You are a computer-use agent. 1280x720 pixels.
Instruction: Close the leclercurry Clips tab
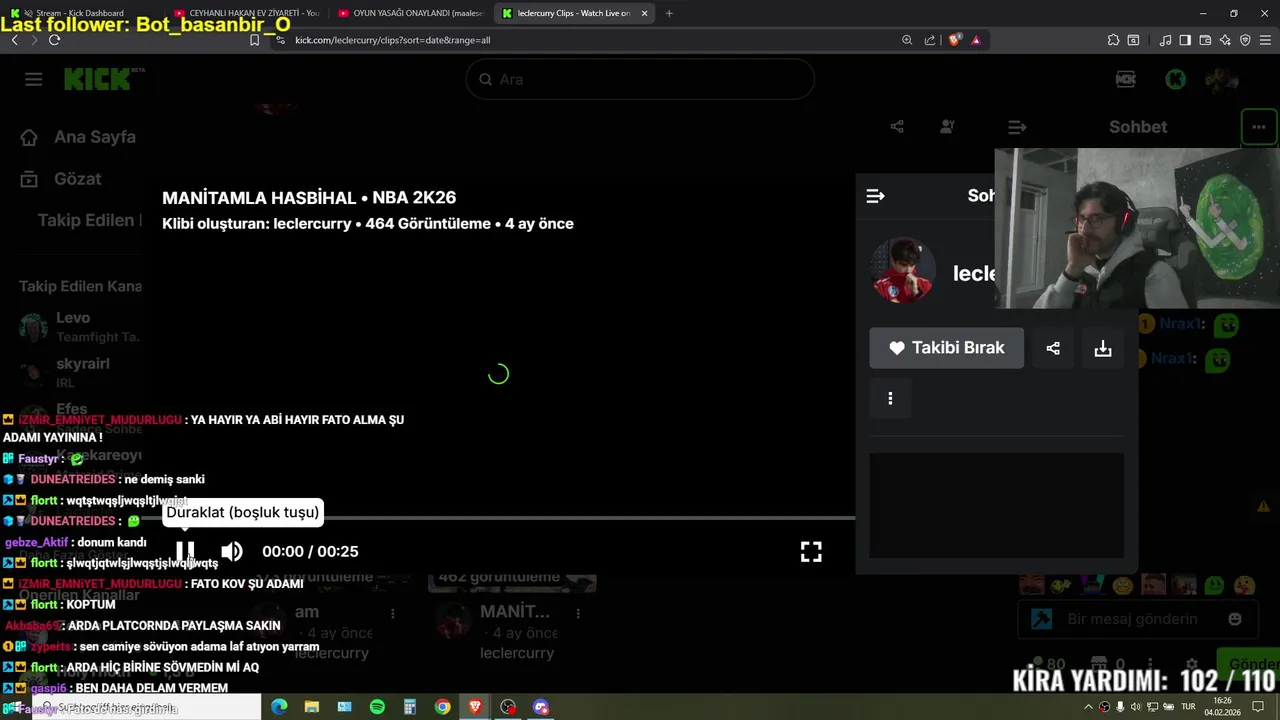tap(644, 13)
